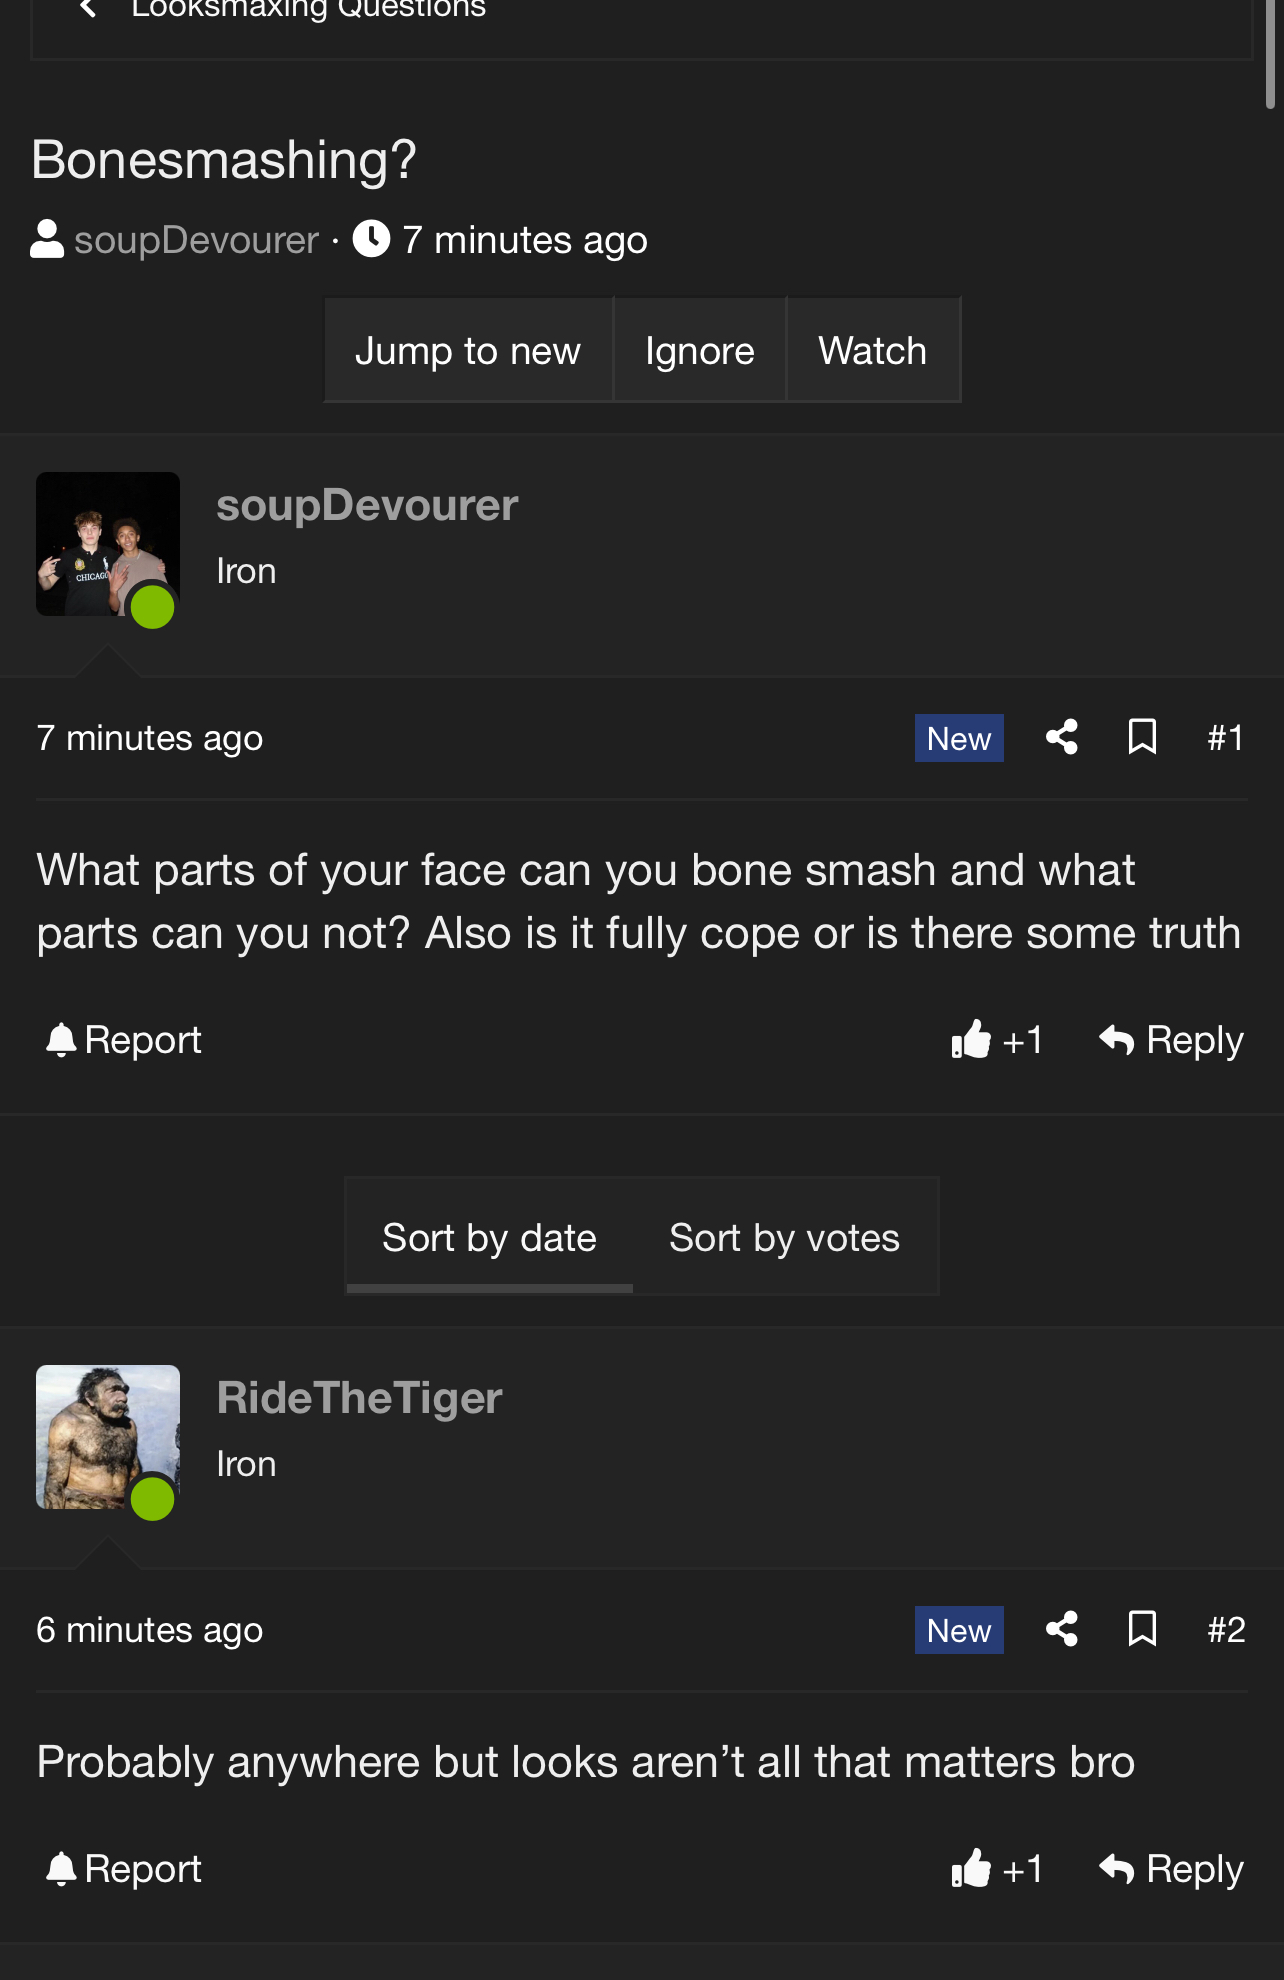Image resolution: width=1284 pixels, height=1980 pixels.
Task: Open soupDevourer's profile avatar
Action: pos(108,544)
